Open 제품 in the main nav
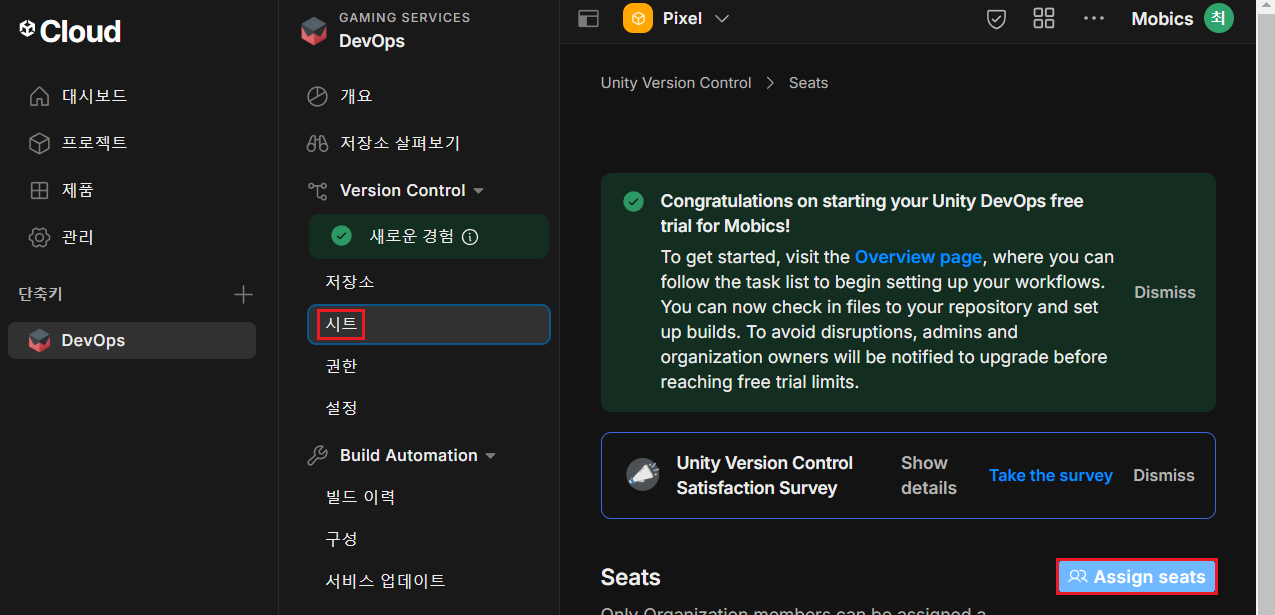 tap(78, 190)
